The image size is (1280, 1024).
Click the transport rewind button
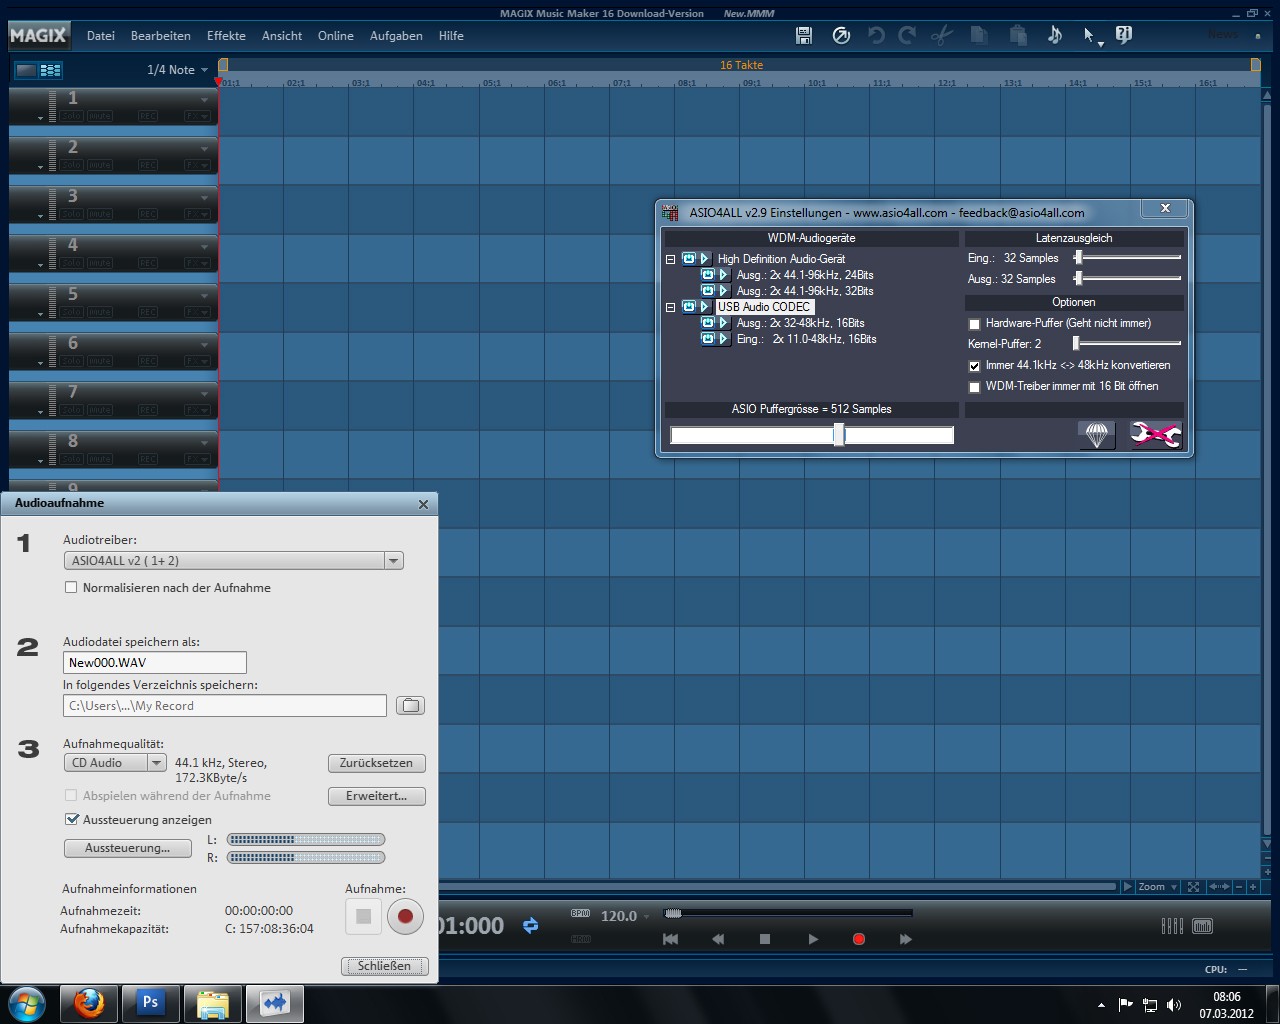click(x=718, y=939)
